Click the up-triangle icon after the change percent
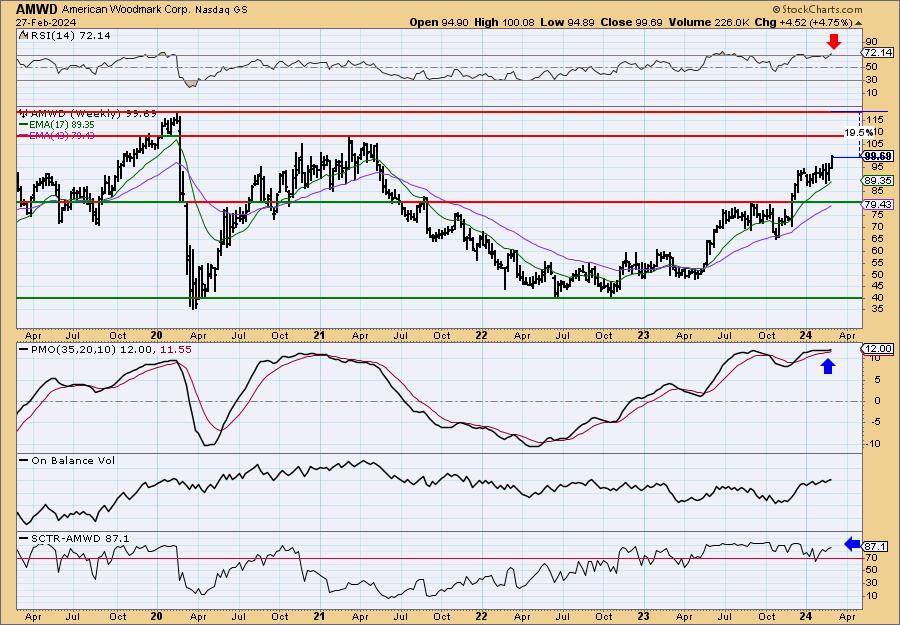Image resolution: width=900 pixels, height=625 pixels. [859, 23]
